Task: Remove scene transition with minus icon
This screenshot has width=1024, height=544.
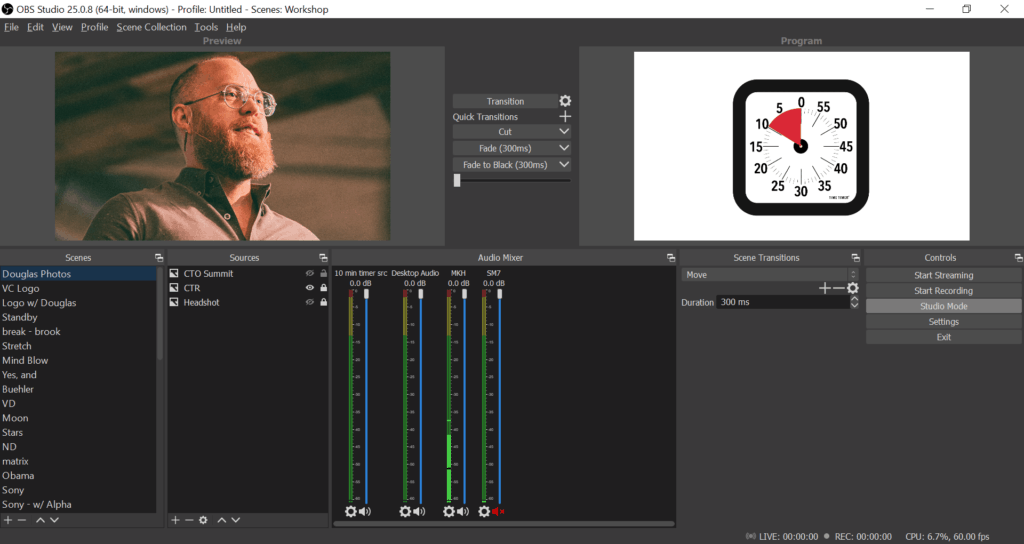Action: point(838,288)
